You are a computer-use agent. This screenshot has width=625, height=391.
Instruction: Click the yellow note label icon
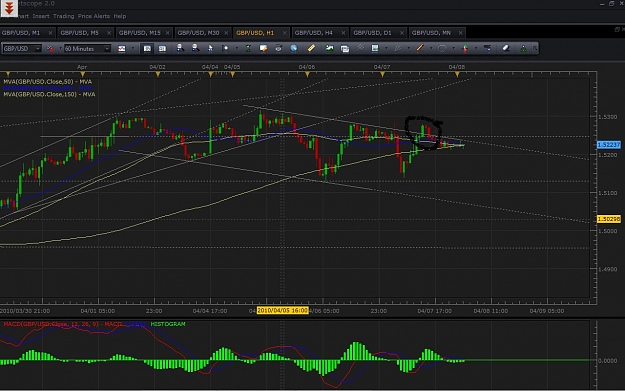pos(263,48)
